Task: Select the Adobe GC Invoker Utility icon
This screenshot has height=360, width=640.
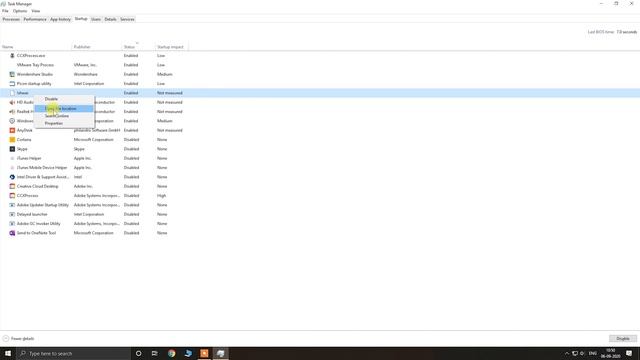Action: [x=12, y=224]
